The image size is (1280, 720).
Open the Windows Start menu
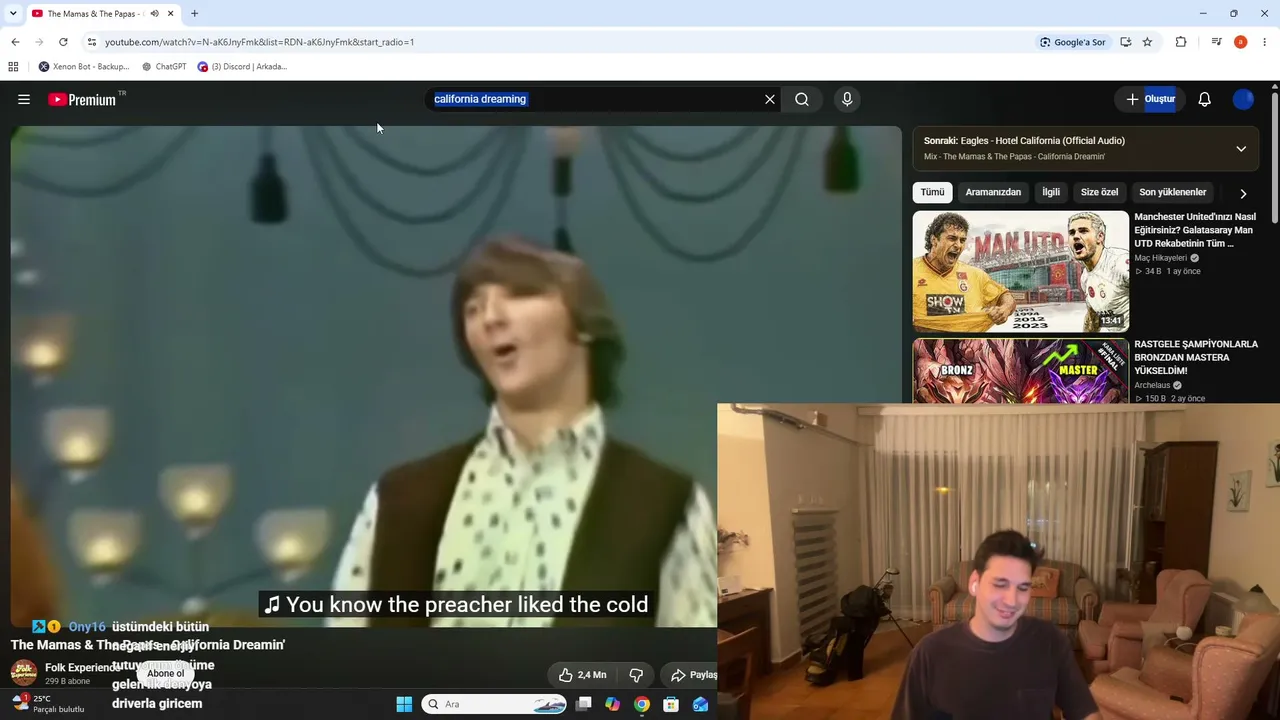point(404,704)
